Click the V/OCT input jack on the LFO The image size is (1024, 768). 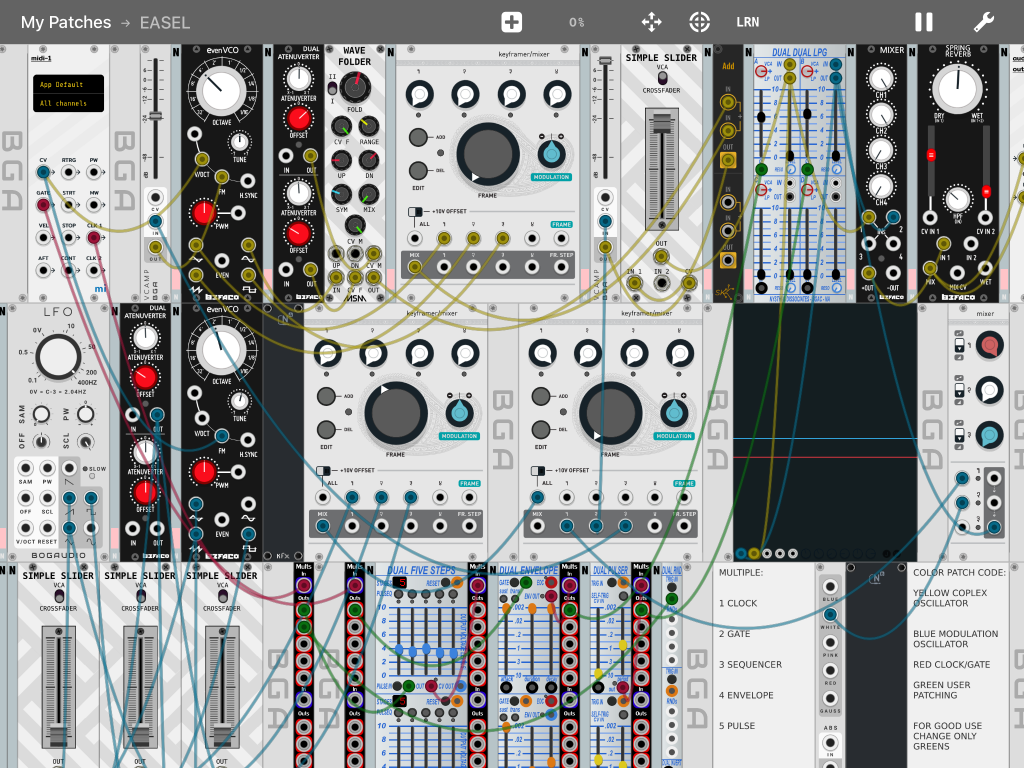pos(25,528)
